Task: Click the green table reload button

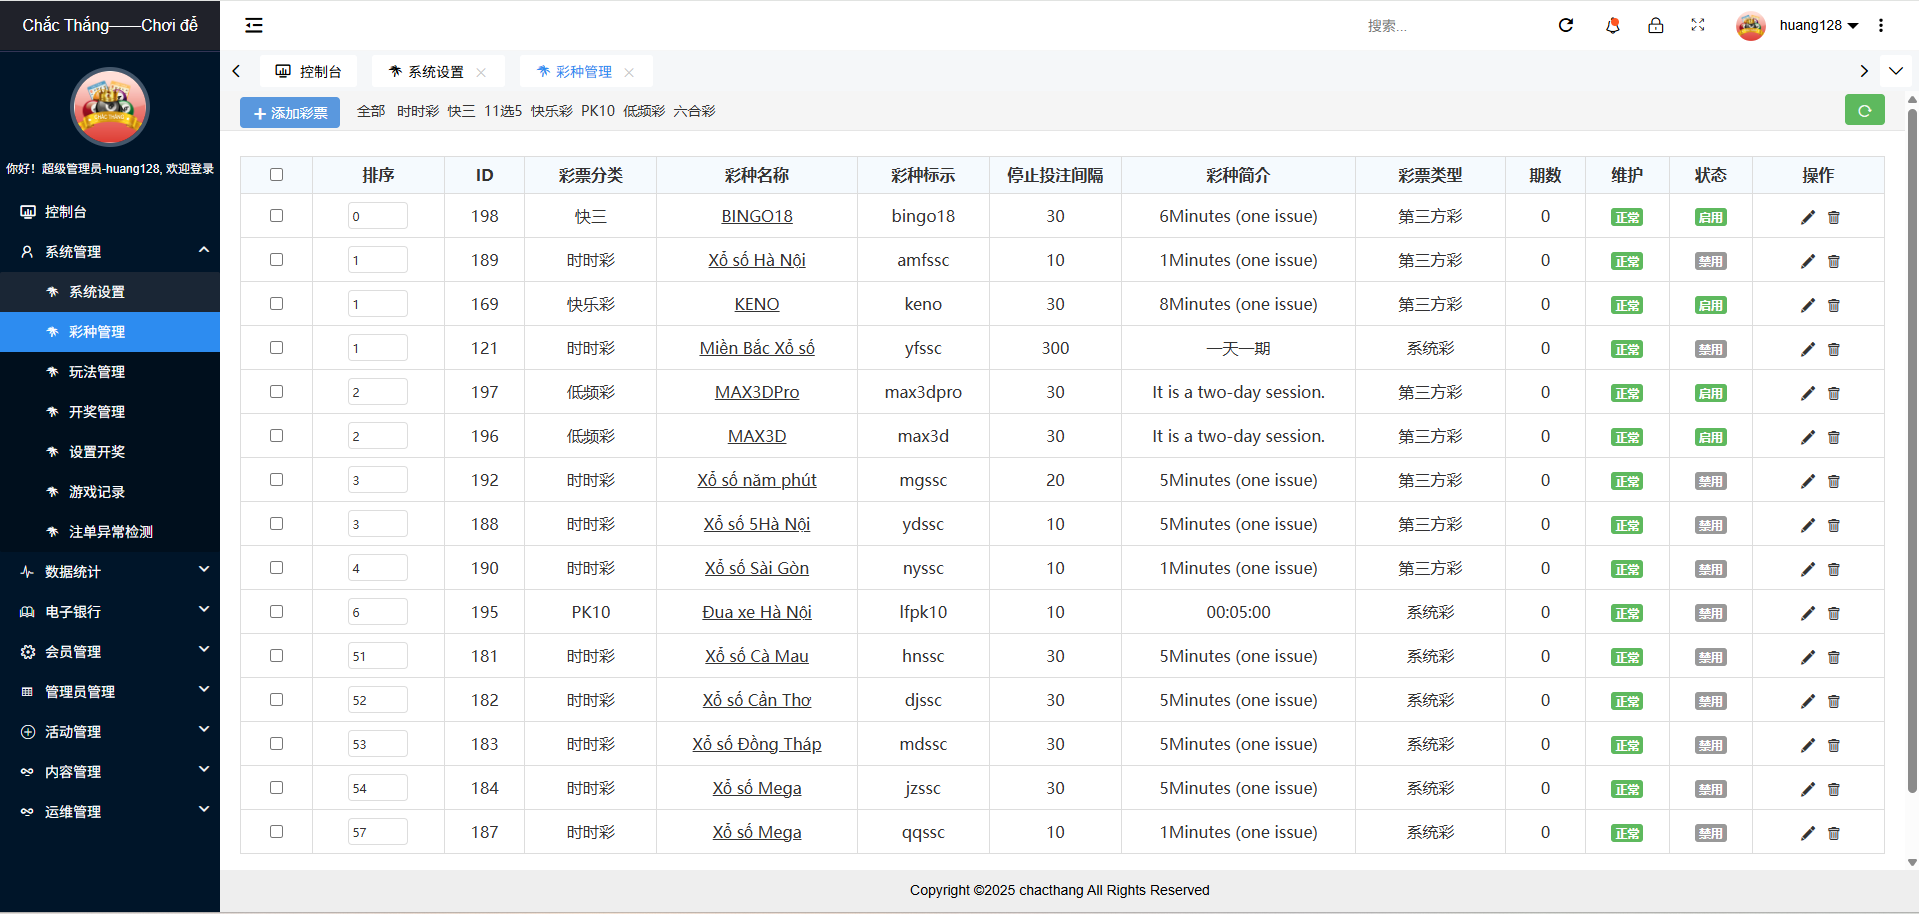Action: 1864,110
